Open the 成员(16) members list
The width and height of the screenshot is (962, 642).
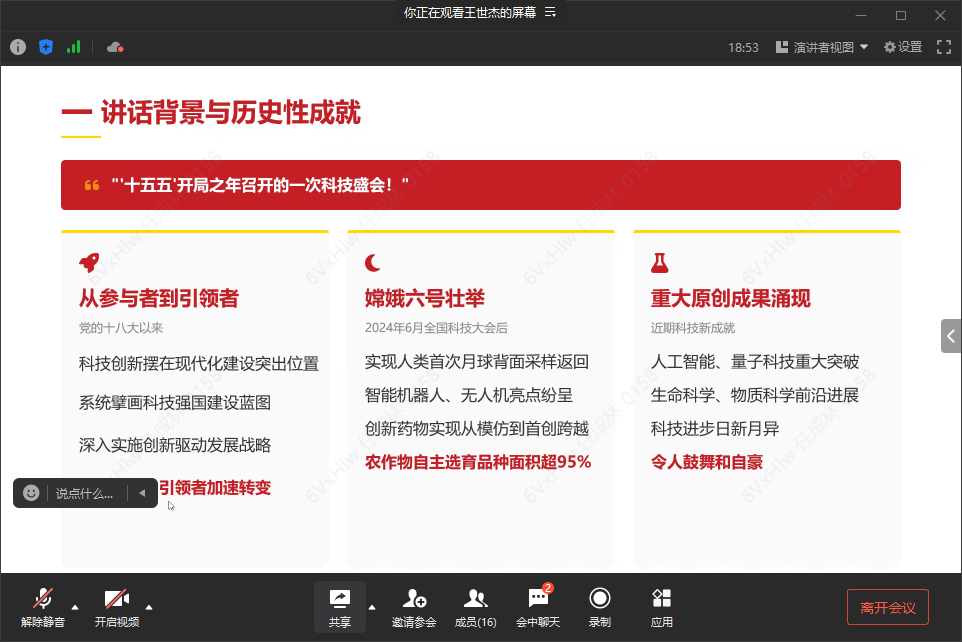point(475,608)
